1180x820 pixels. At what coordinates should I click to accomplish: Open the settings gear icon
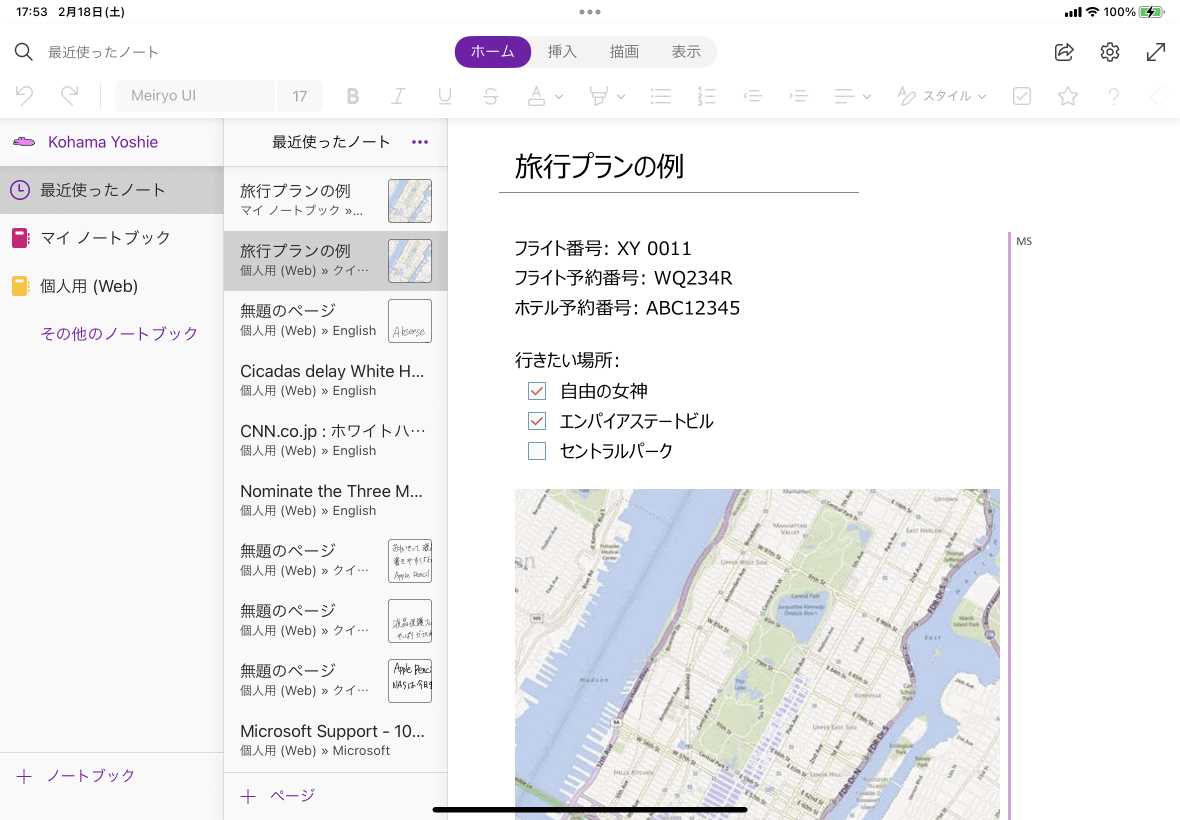[1110, 52]
